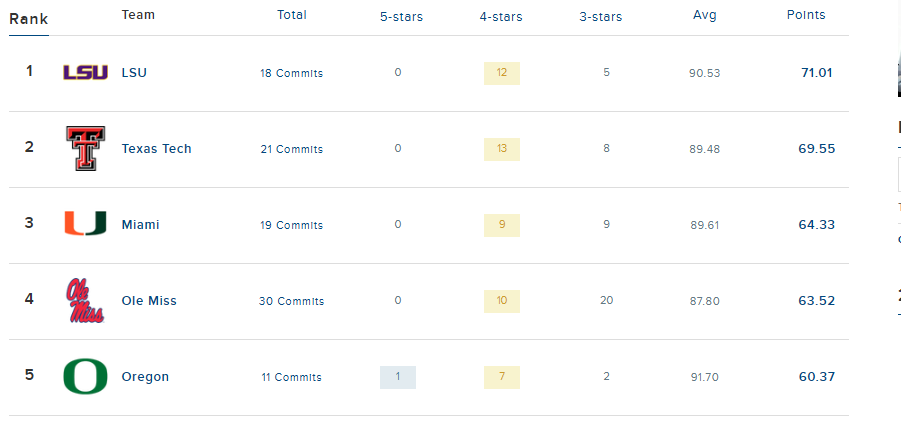This screenshot has height=423, width=901.
Task: Click the Miami U logo
Action: click(x=85, y=224)
